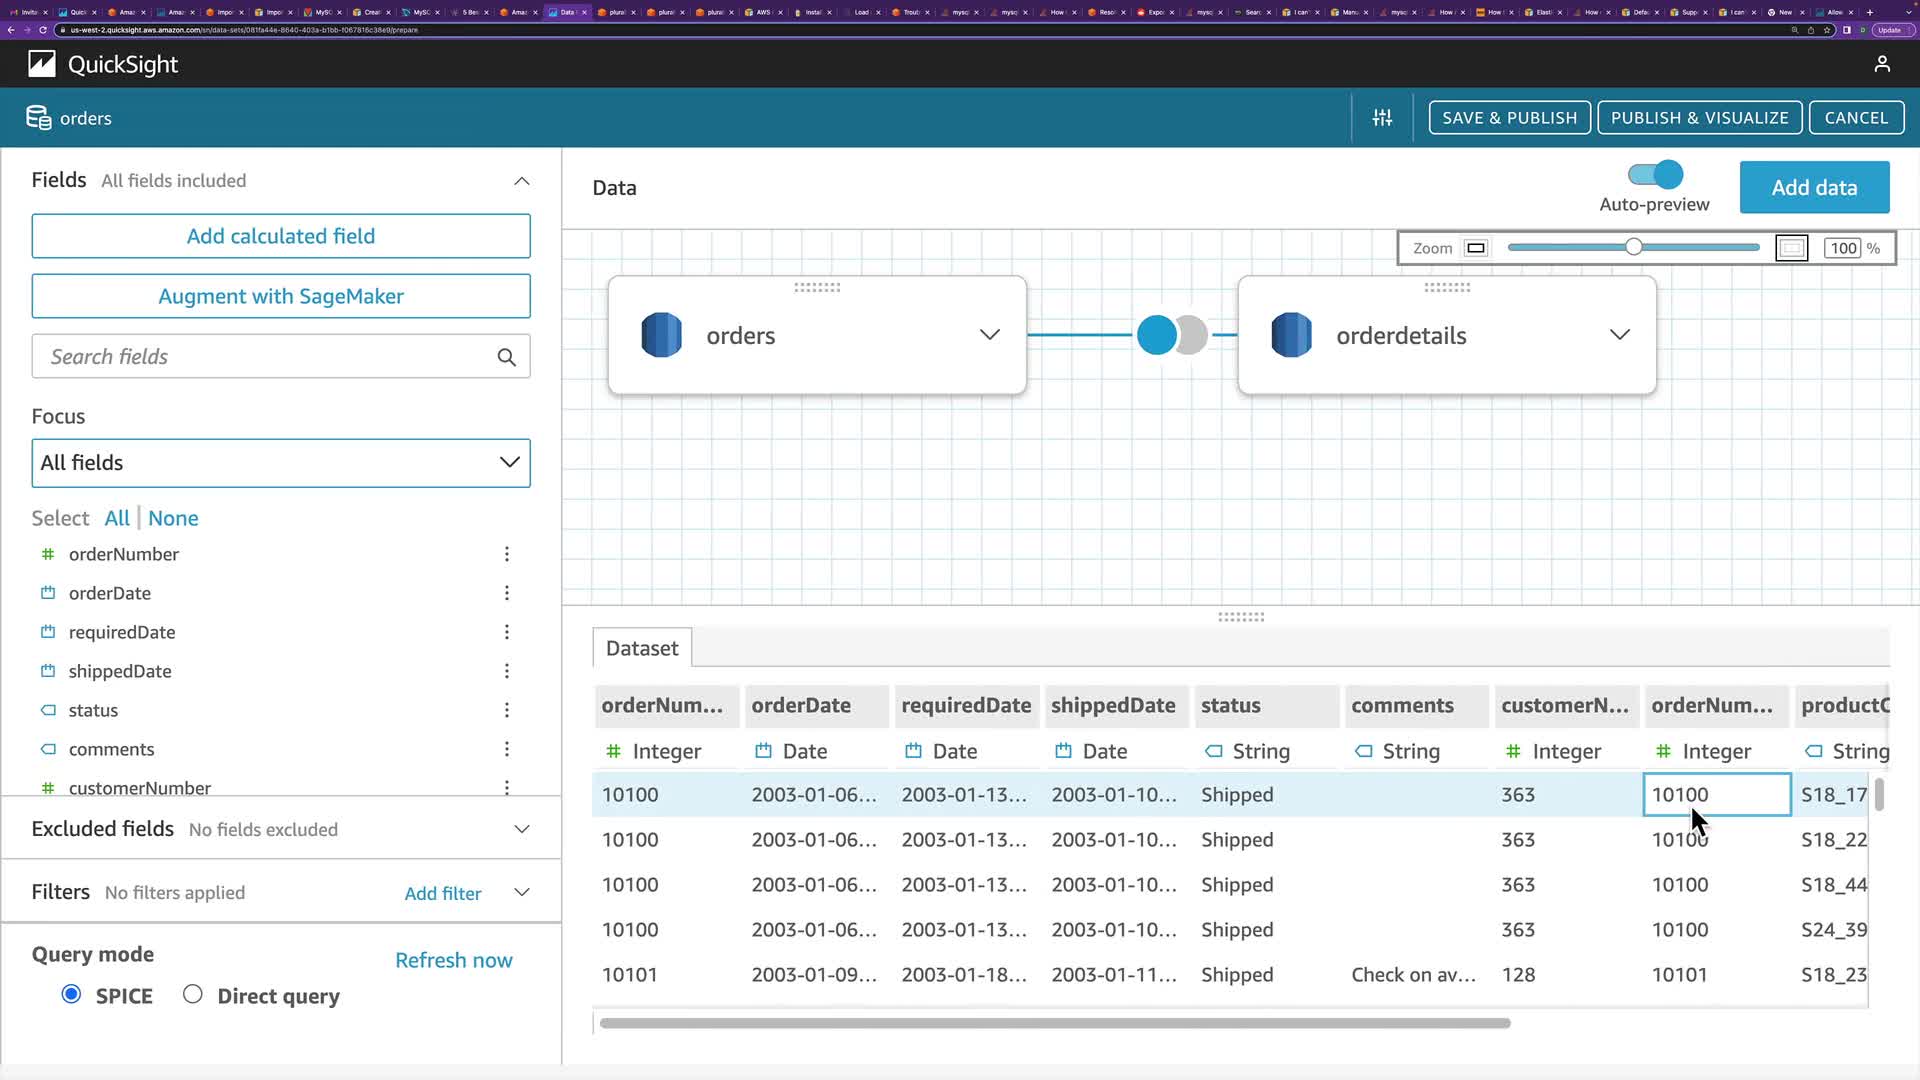Select the Dataset tab
The height and width of the screenshot is (1080, 1920).
(x=642, y=648)
